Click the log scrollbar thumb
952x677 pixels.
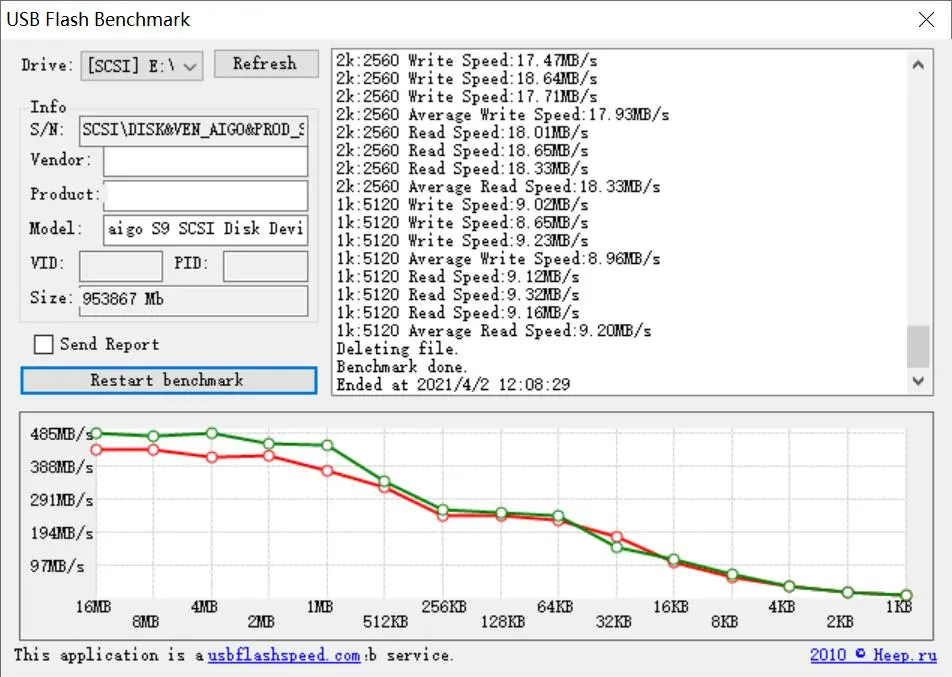917,347
